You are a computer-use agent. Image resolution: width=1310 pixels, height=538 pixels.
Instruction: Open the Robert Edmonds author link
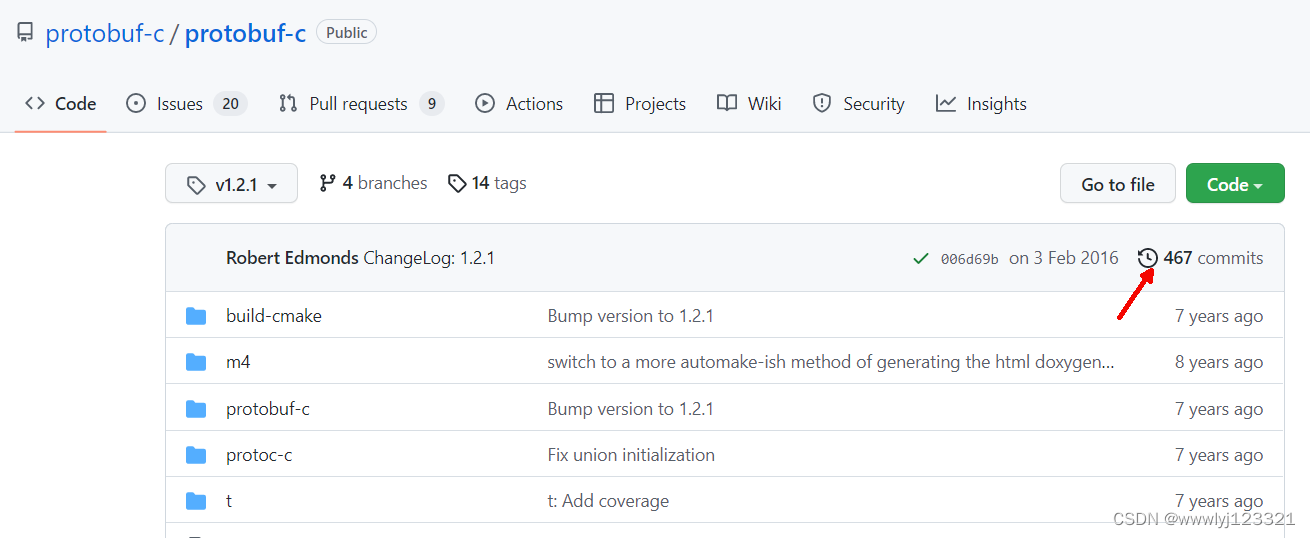(292, 258)
